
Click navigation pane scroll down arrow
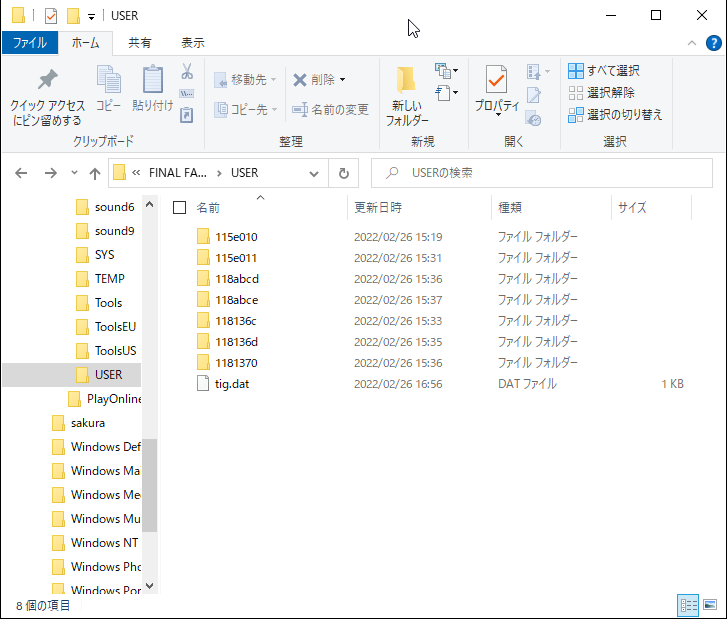coord(149,586)
